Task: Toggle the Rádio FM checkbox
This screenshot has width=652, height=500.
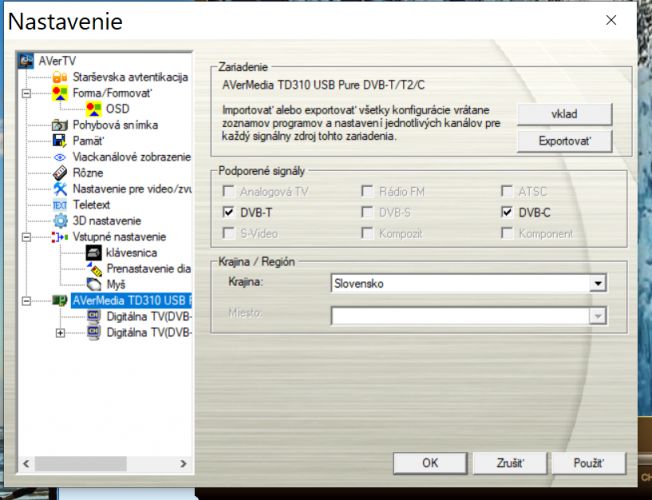Action: [367, 191]
